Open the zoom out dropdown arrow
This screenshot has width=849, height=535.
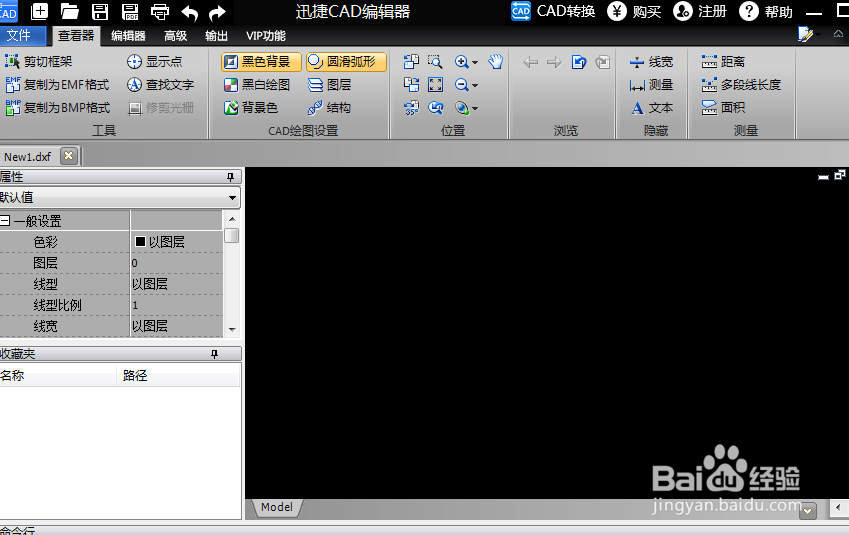pyautogui.click(x=475, y=86)
